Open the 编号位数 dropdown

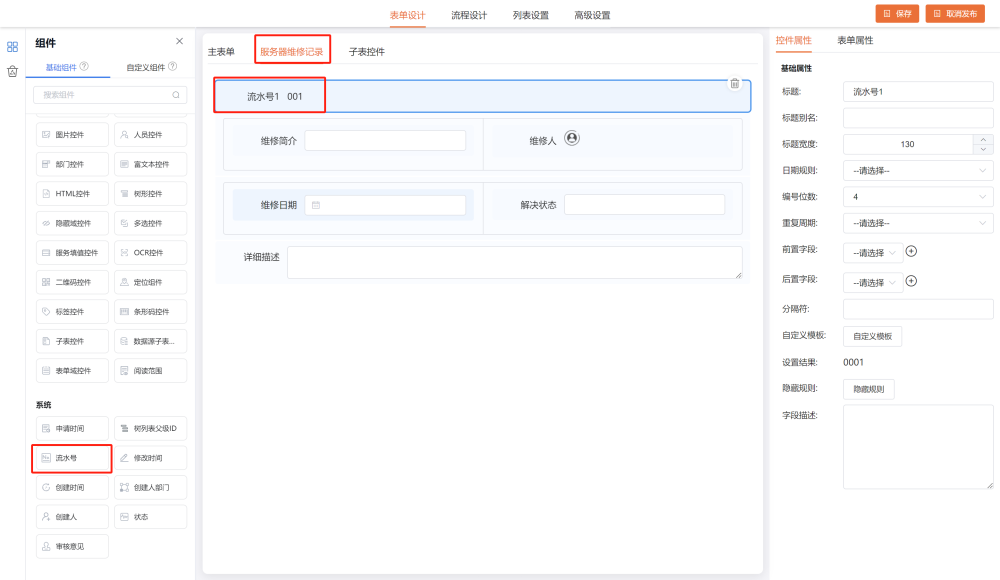click(917, 197)
